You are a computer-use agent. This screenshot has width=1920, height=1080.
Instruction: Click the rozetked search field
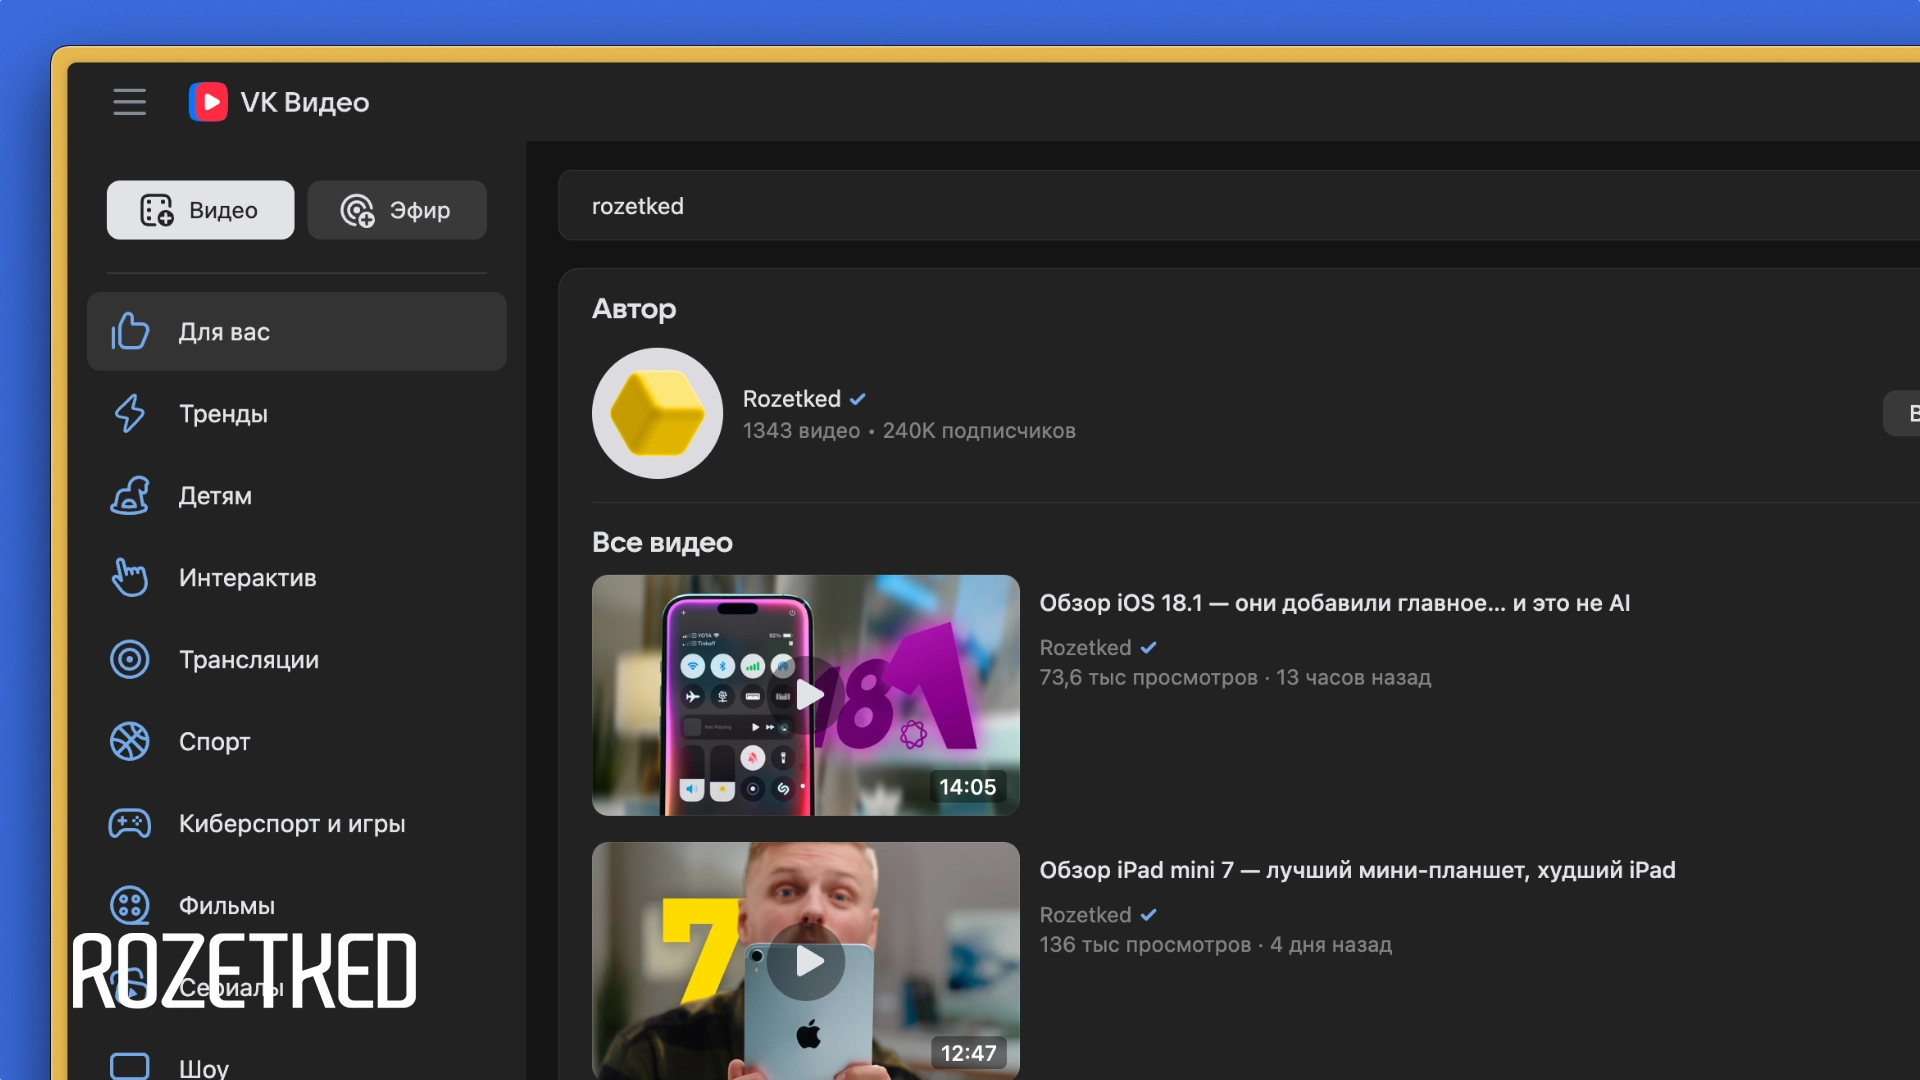pos(1200,206)
